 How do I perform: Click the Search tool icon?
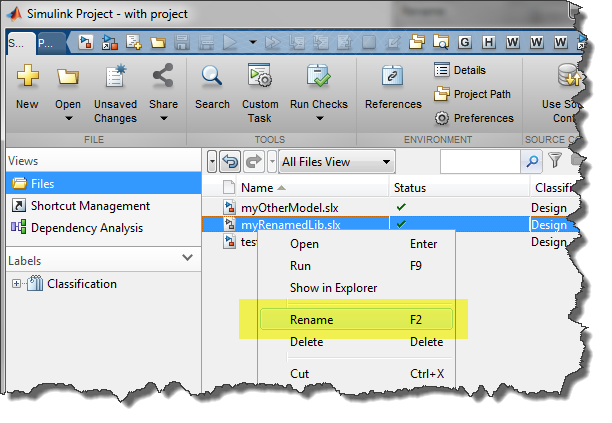[212, 78]
